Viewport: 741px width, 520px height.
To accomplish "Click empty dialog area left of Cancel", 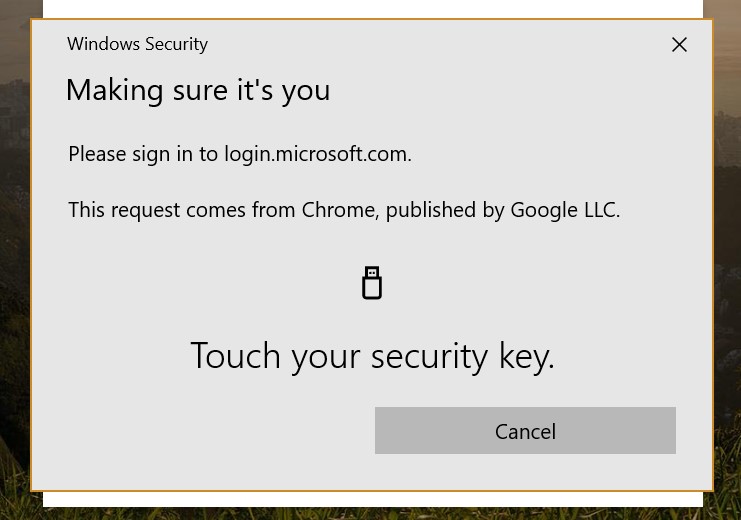I will pyautogui.click(x=203, y=431).
